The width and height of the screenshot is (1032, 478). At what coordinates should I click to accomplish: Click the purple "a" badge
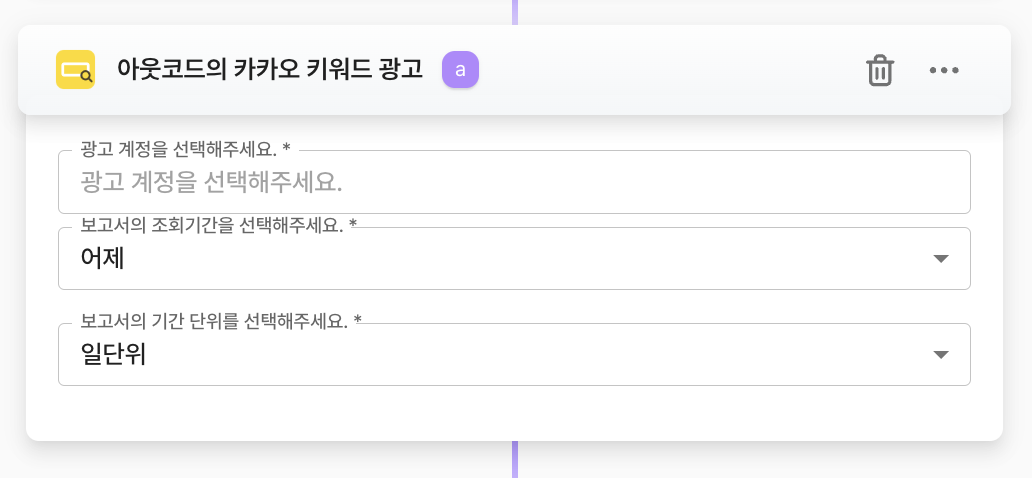[460, 70]
